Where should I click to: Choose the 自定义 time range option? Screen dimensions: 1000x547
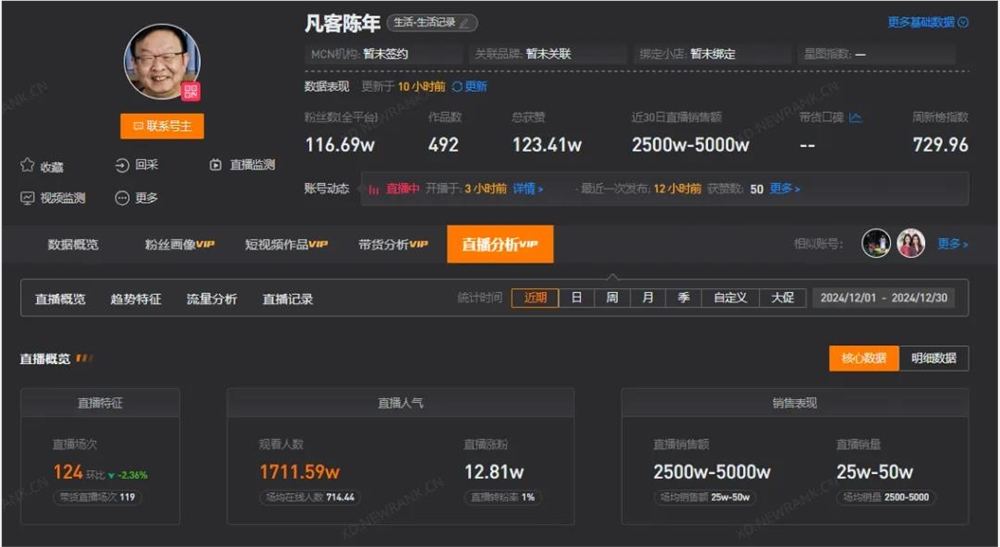[x=730, y=298]
